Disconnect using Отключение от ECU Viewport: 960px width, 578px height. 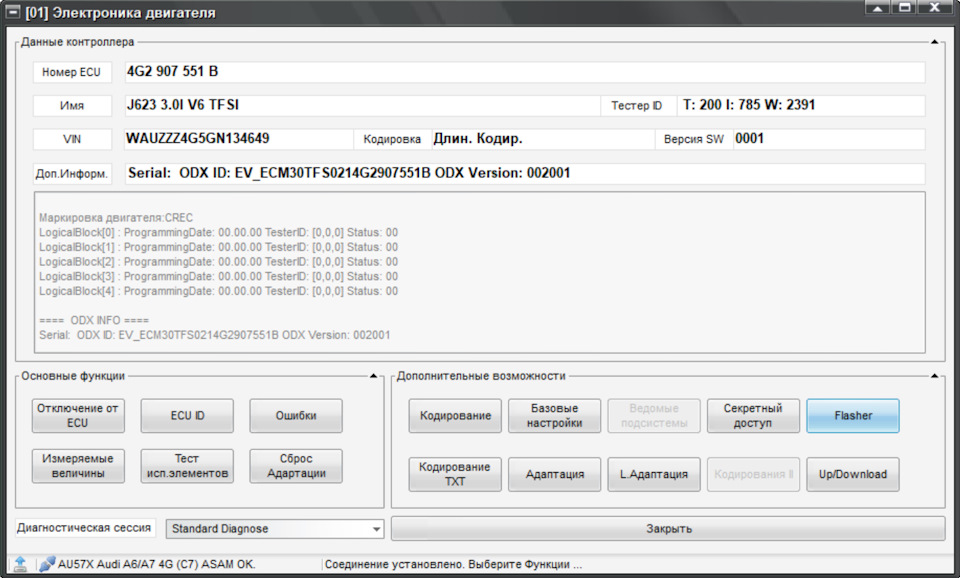[x=77, y=415]
